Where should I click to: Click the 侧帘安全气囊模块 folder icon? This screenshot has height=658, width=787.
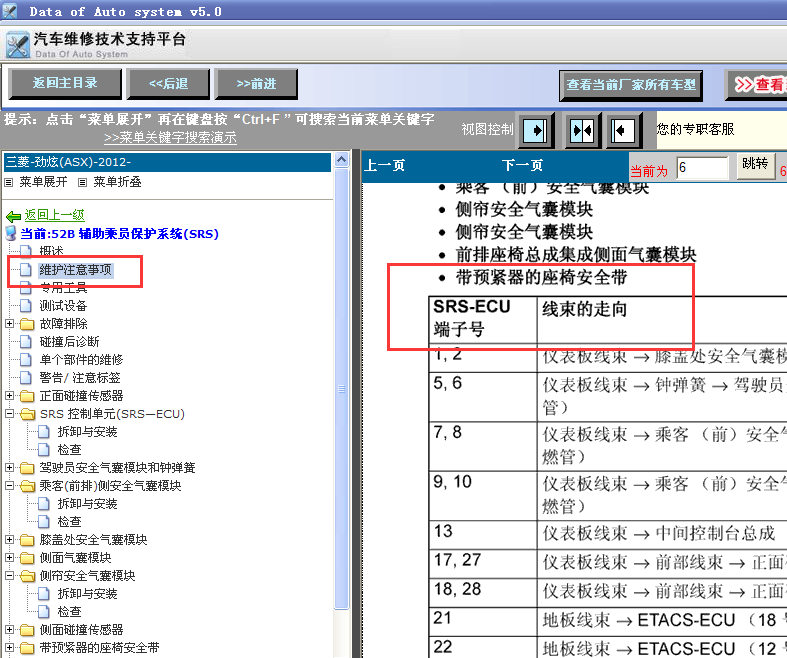coord(27,576)
